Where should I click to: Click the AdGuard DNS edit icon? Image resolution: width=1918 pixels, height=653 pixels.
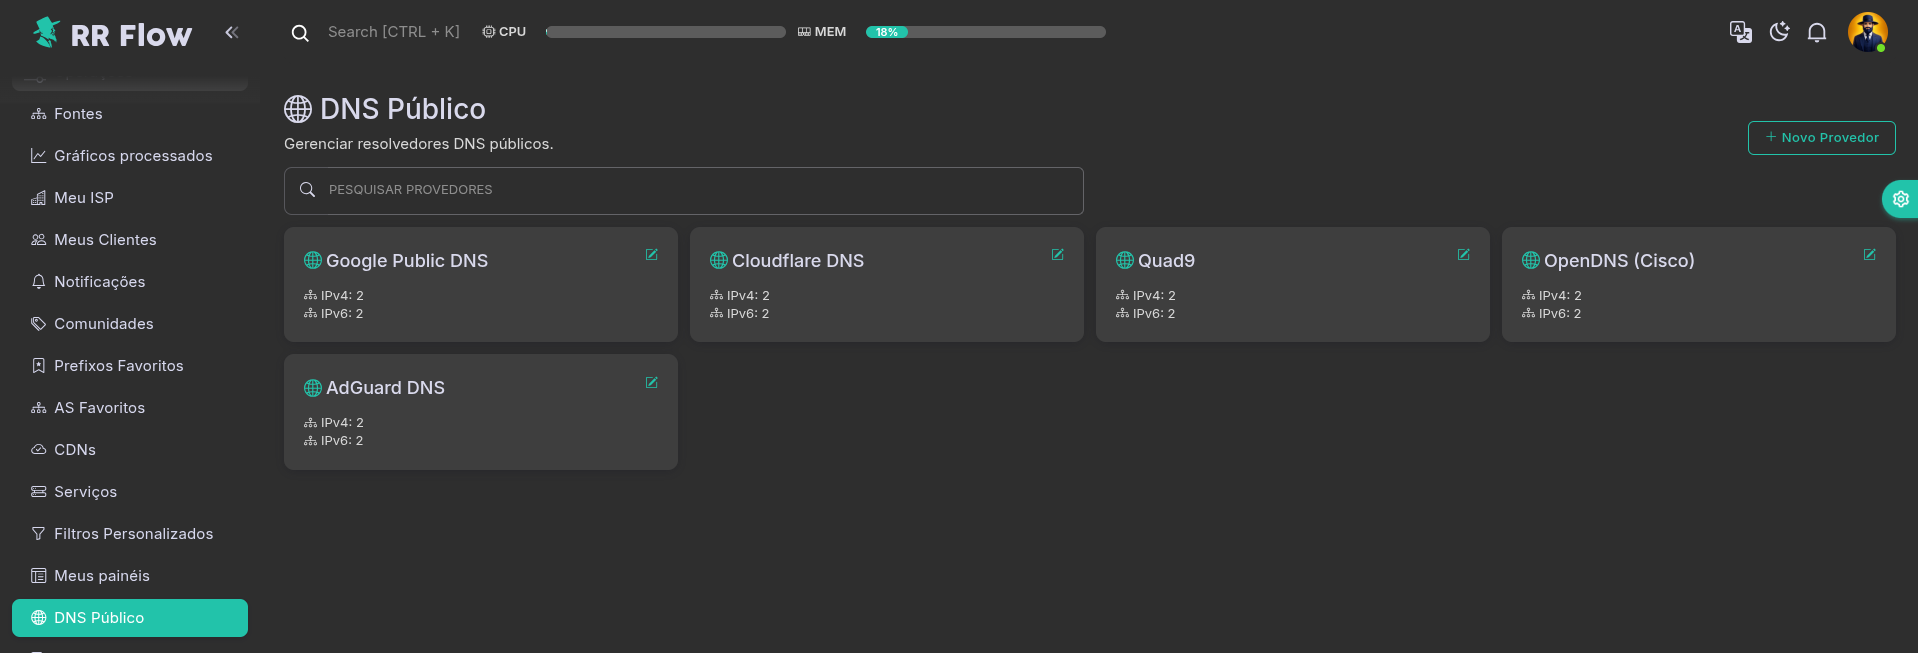click(x=651, y=383)
